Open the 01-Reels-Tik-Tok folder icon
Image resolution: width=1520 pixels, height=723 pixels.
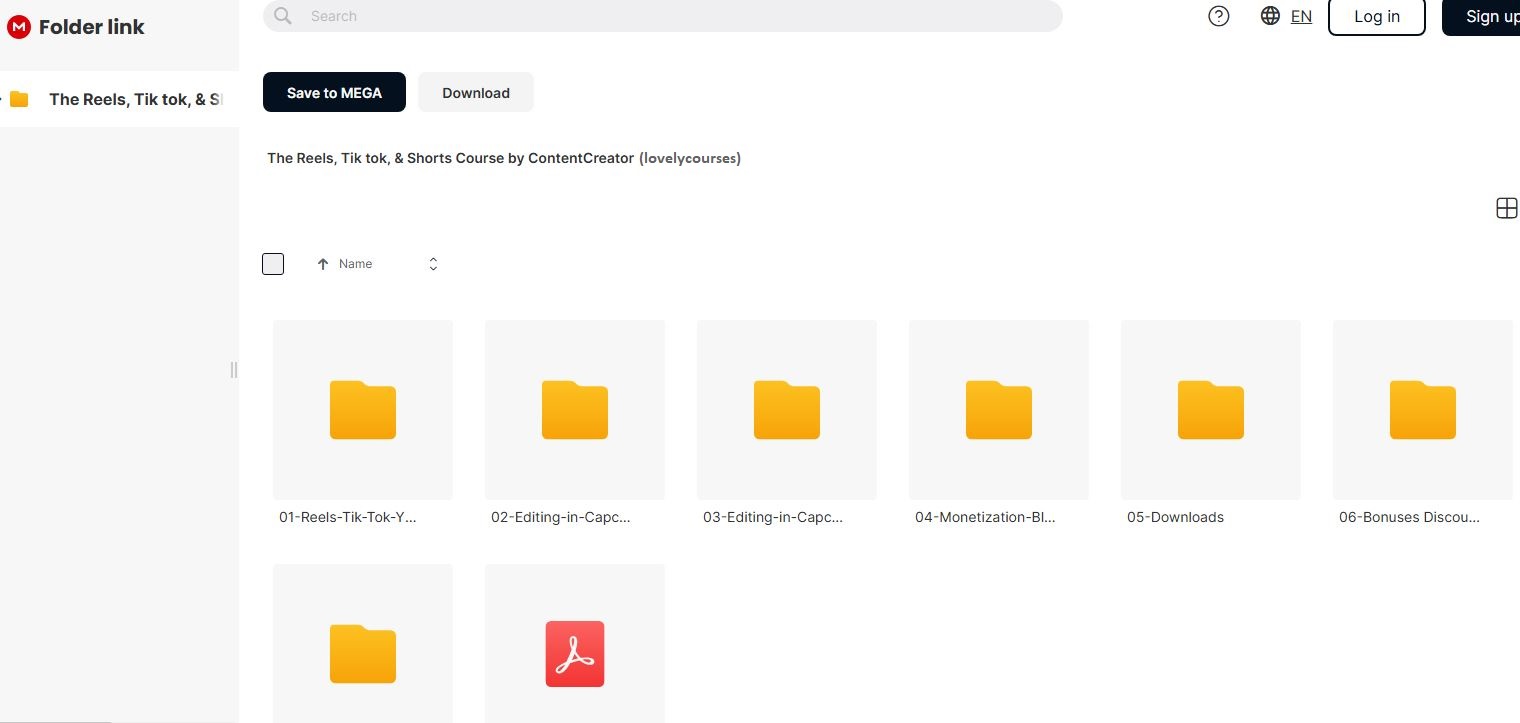pos(362,410)
